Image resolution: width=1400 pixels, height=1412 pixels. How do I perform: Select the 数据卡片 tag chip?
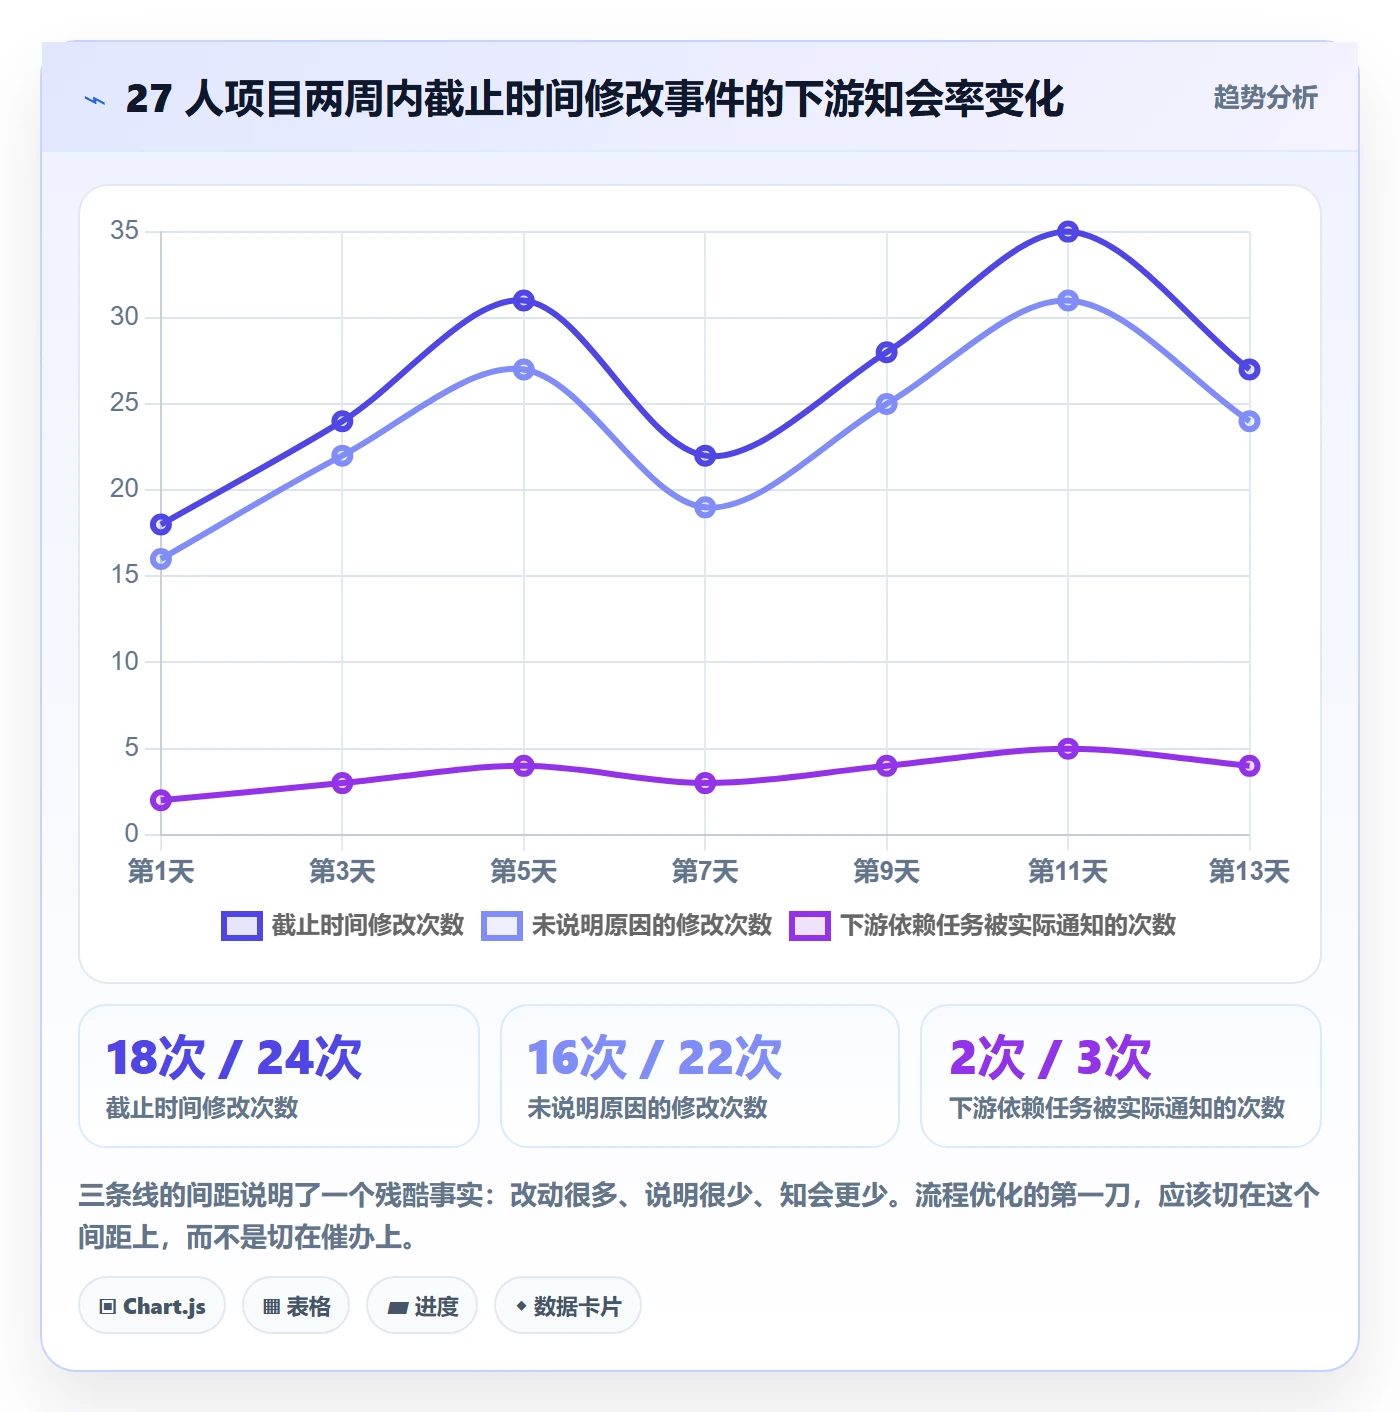tap(568, 1306)
